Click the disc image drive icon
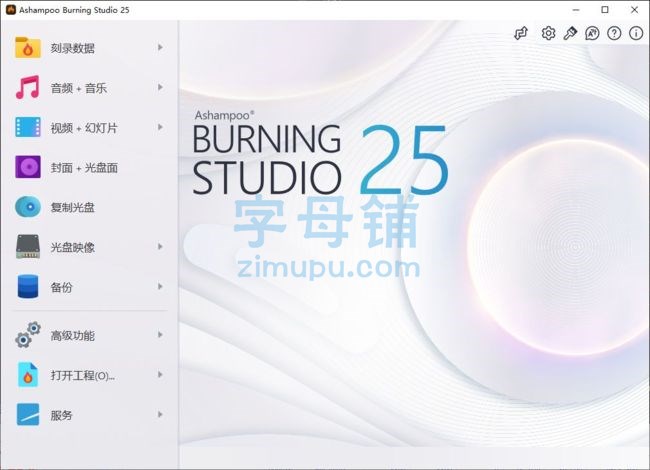The height and width of the screenshot is (470, 650). [x=28, y=247]
